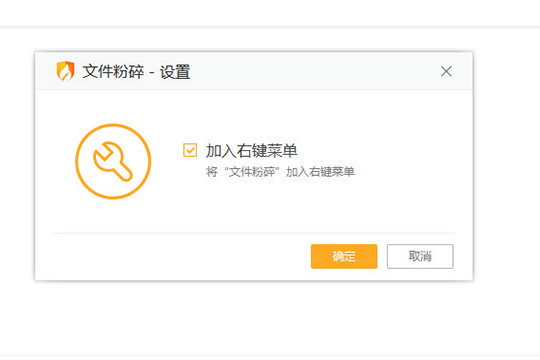This screenshot has width=540, height=360.
Task: Click the Huorong shield logo icon
Action: (65, 71)
